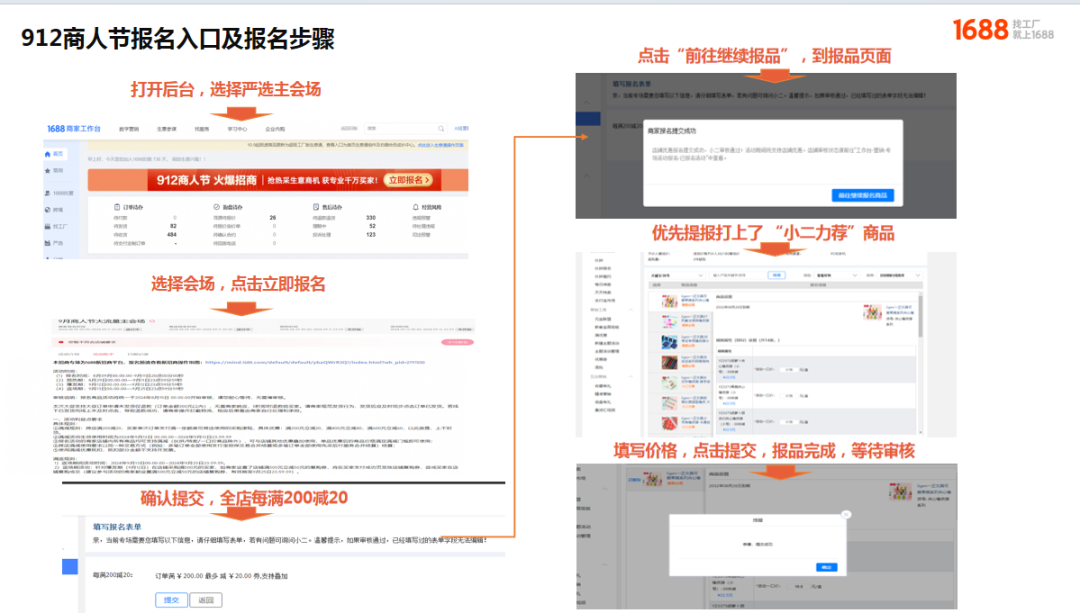Collapse the first sidebar group chevron in product page
Image resolution: width=1080 pixels, height=613 pixels.
click(x=631, y=310)
